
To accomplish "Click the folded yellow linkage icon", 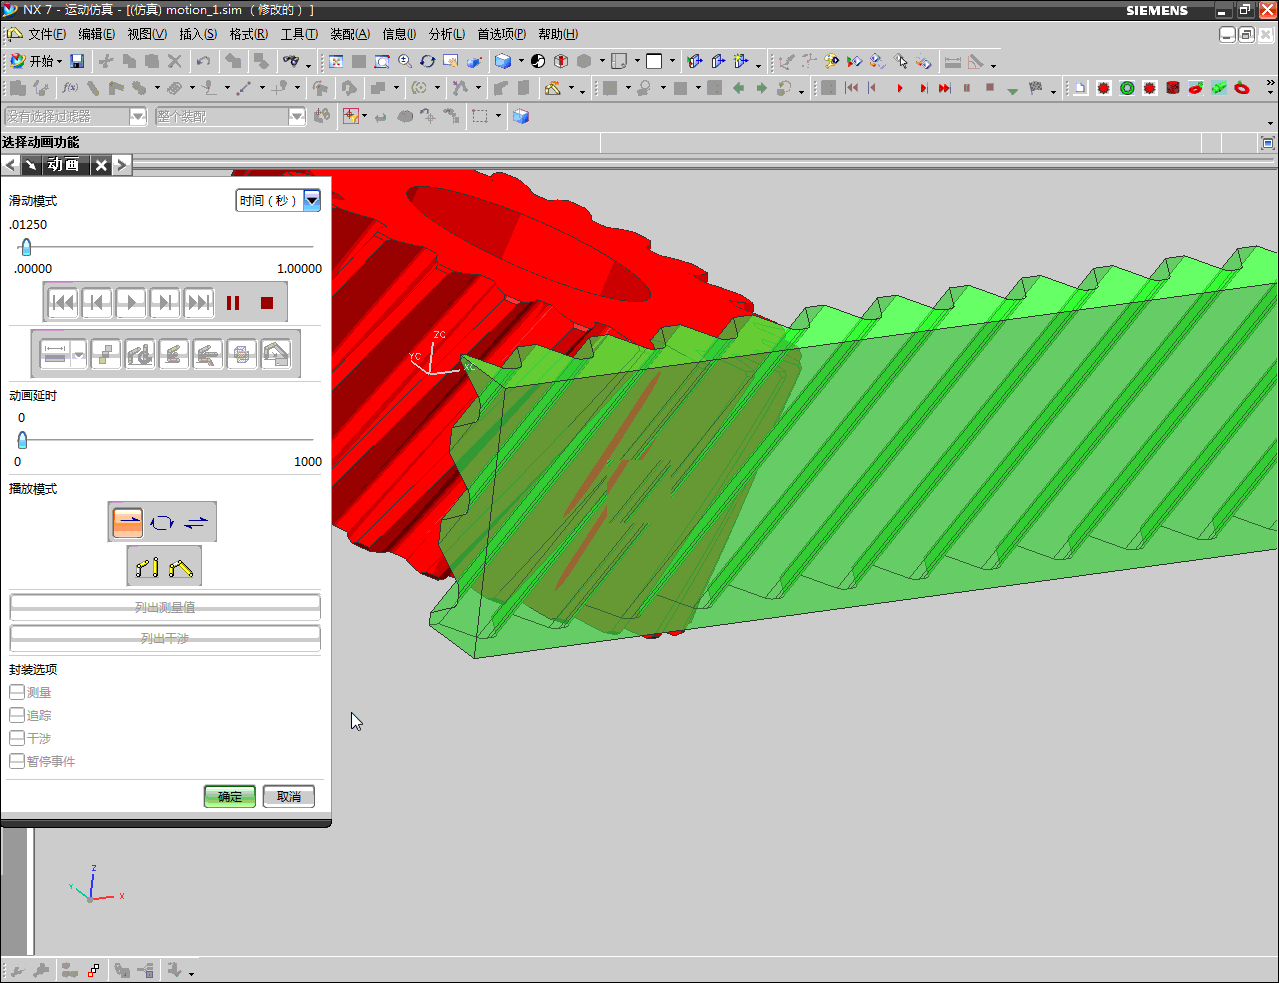I will click(x=181, y=567).
